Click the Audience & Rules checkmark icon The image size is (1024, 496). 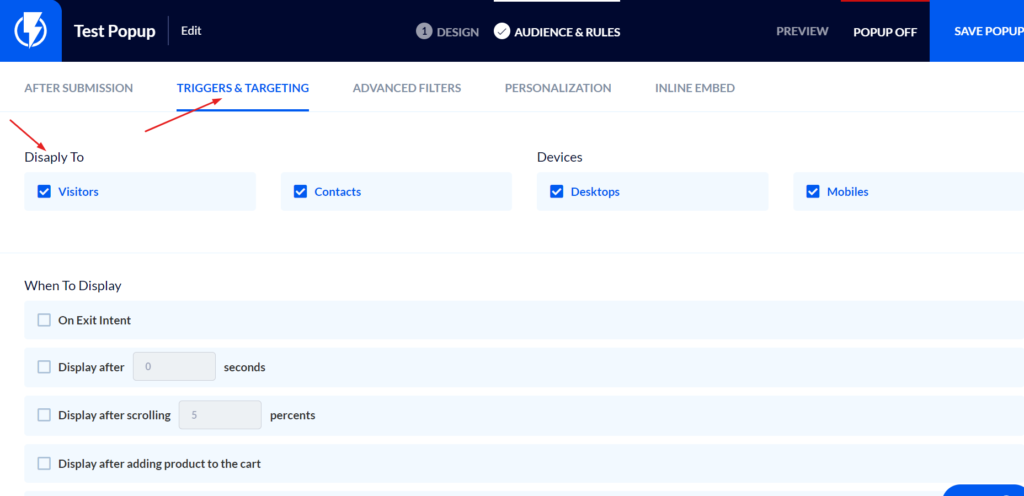click(502, 31)
